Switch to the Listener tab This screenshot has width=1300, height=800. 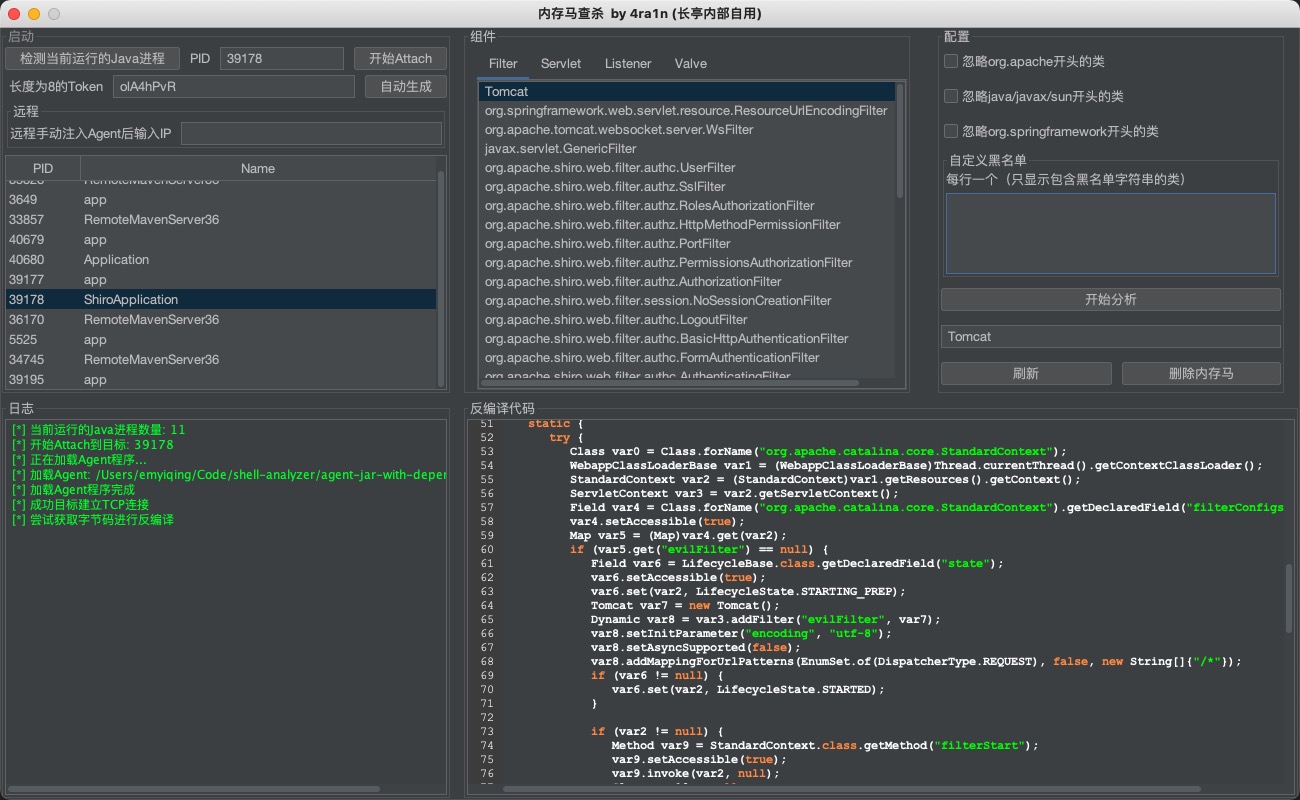[628, 63]
